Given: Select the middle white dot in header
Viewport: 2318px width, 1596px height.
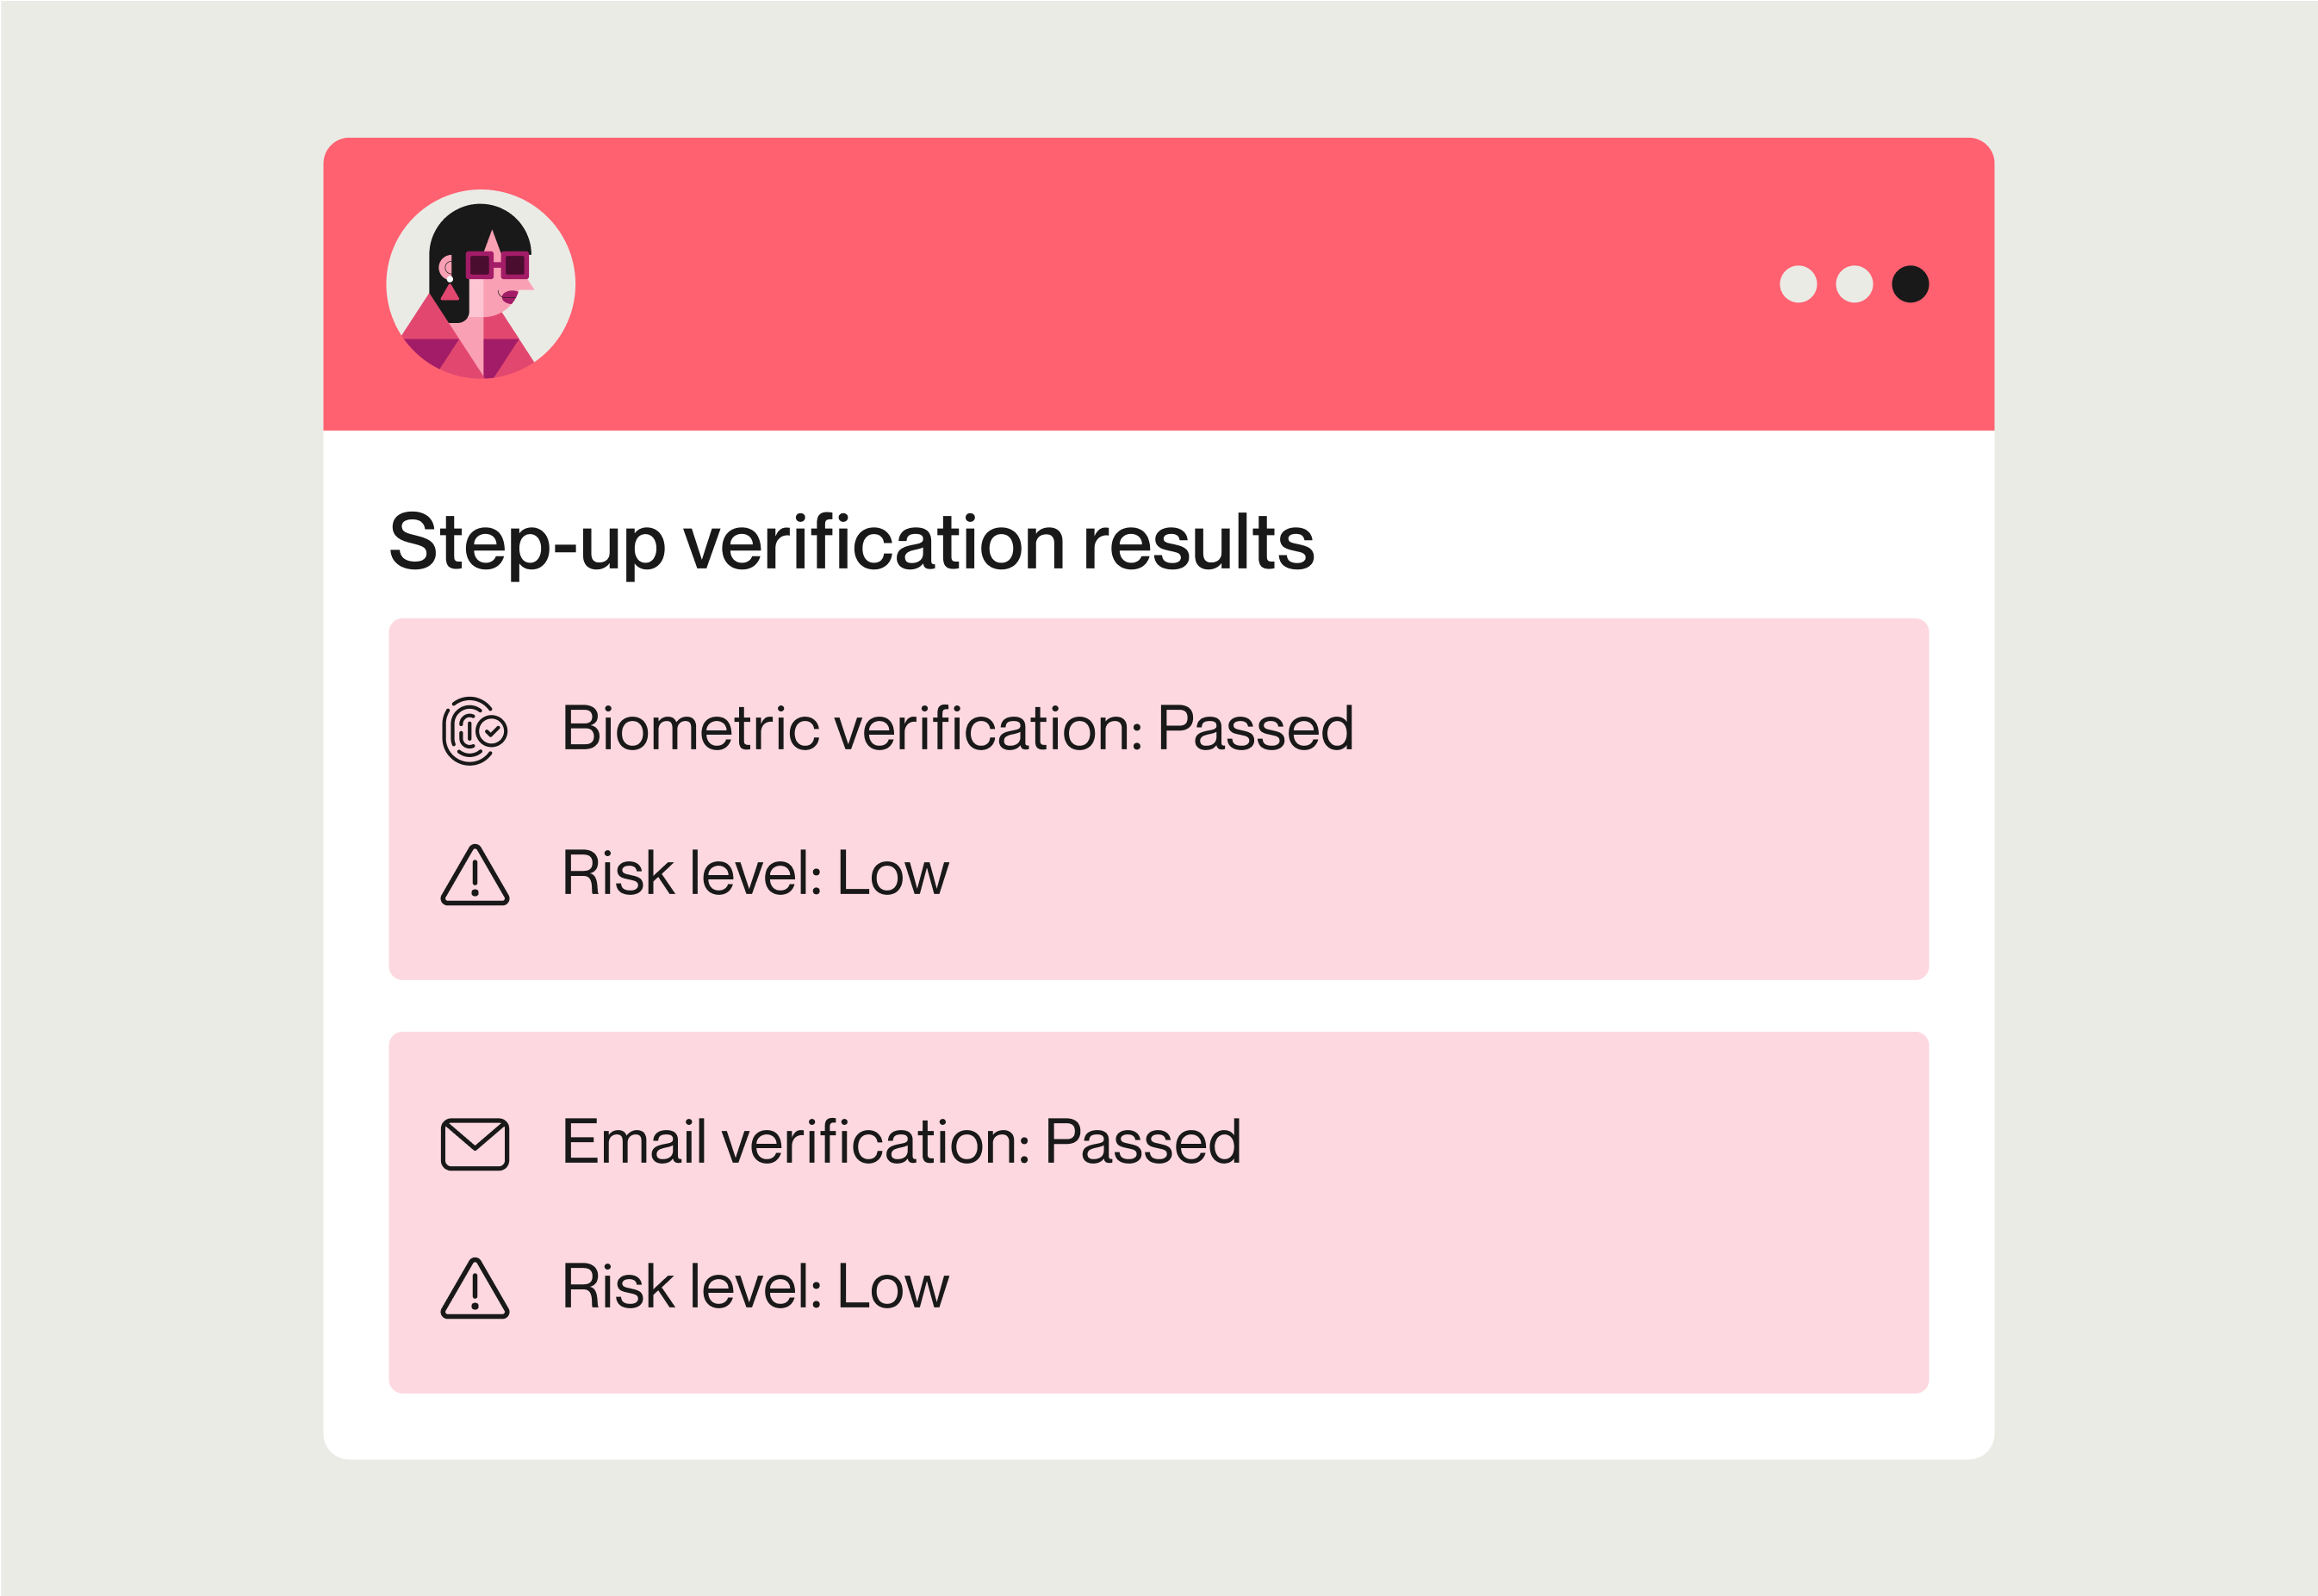Looking at the screenshot, I should click(1854, 284).
